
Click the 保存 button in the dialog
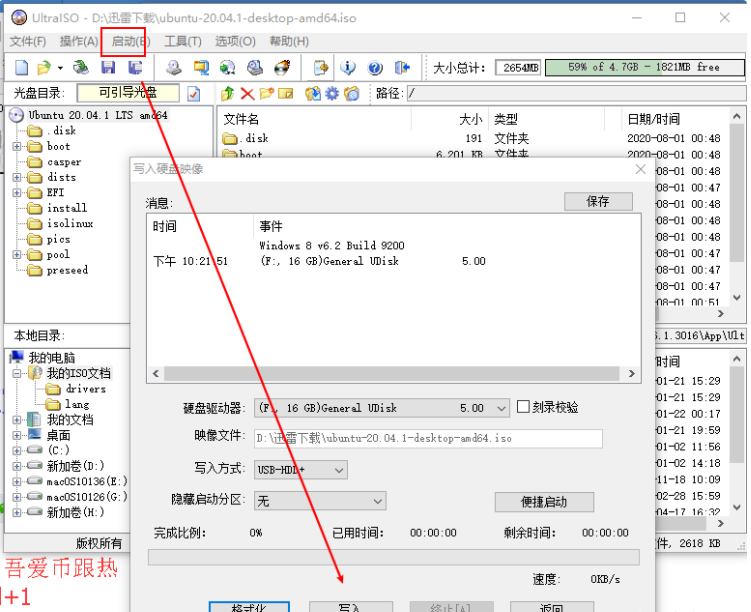[598, 201]
